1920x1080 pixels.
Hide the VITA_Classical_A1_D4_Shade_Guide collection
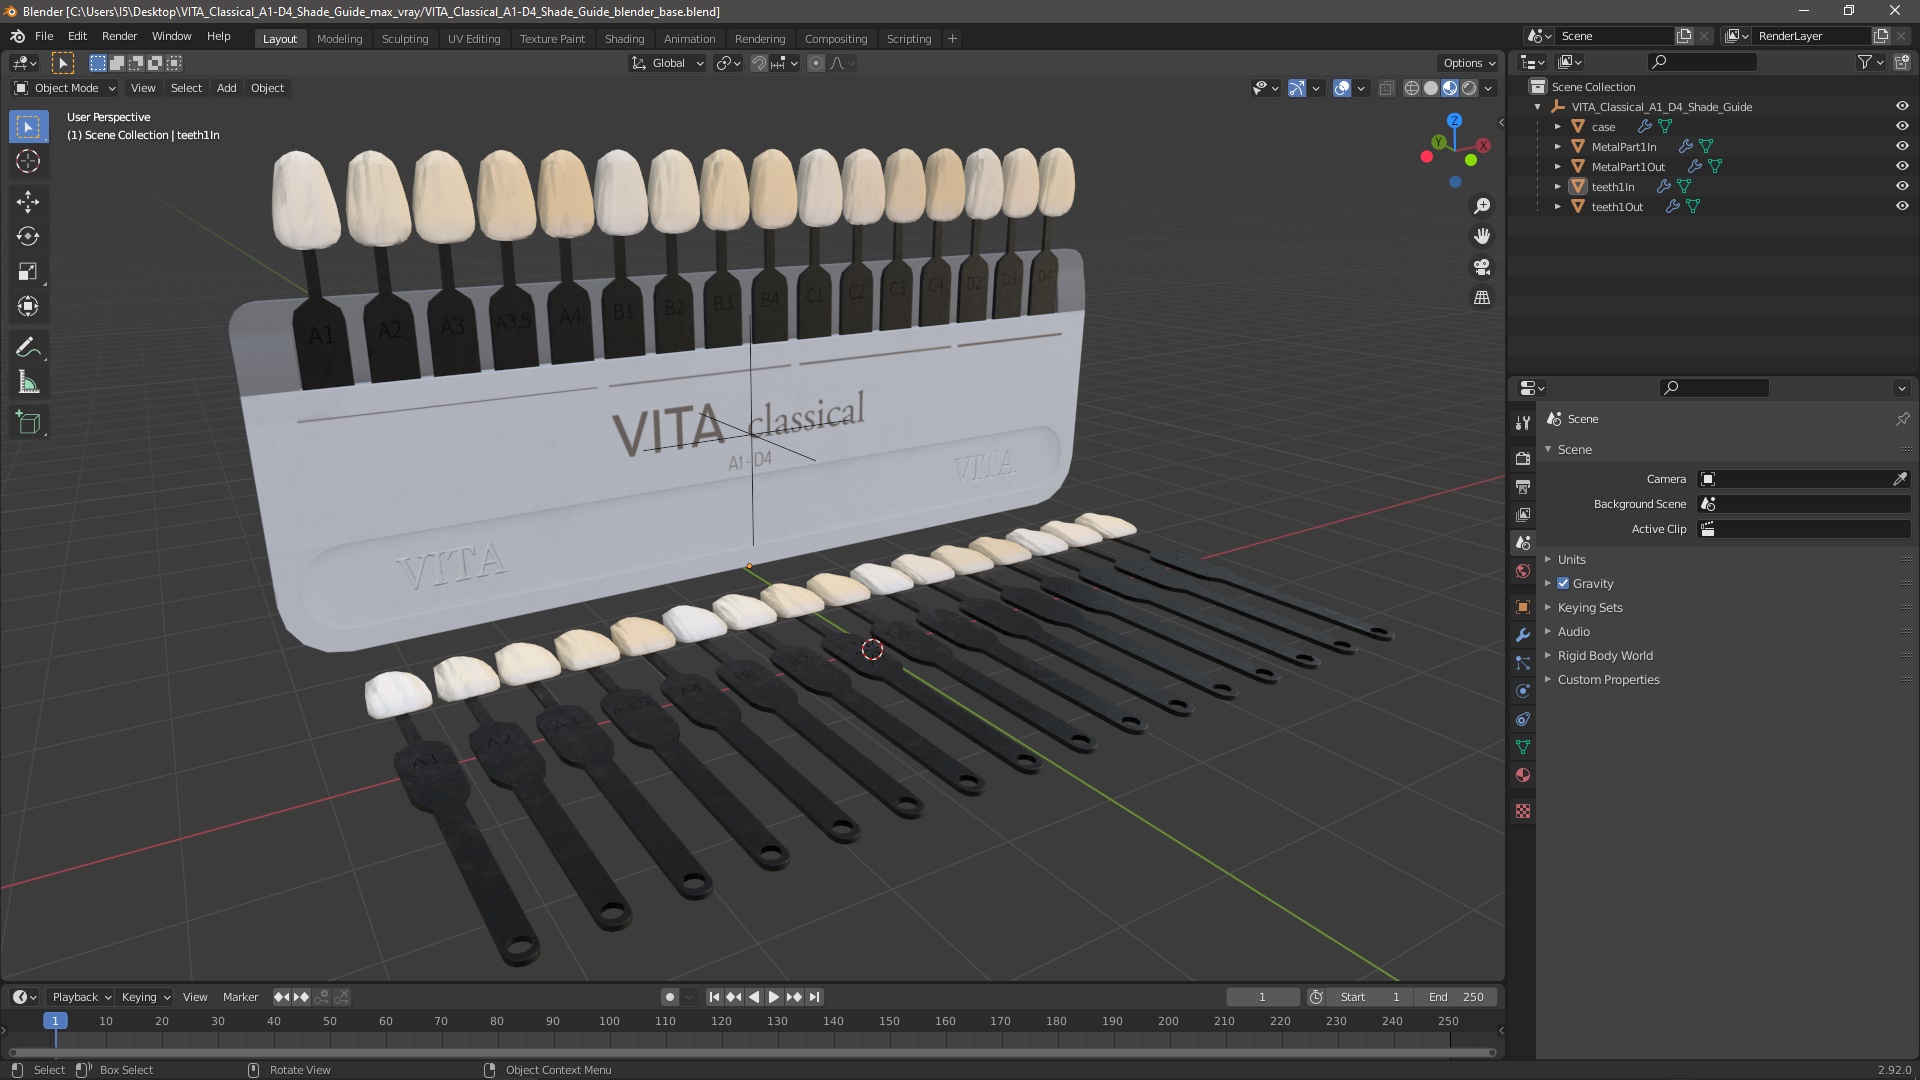(1902, 106)
